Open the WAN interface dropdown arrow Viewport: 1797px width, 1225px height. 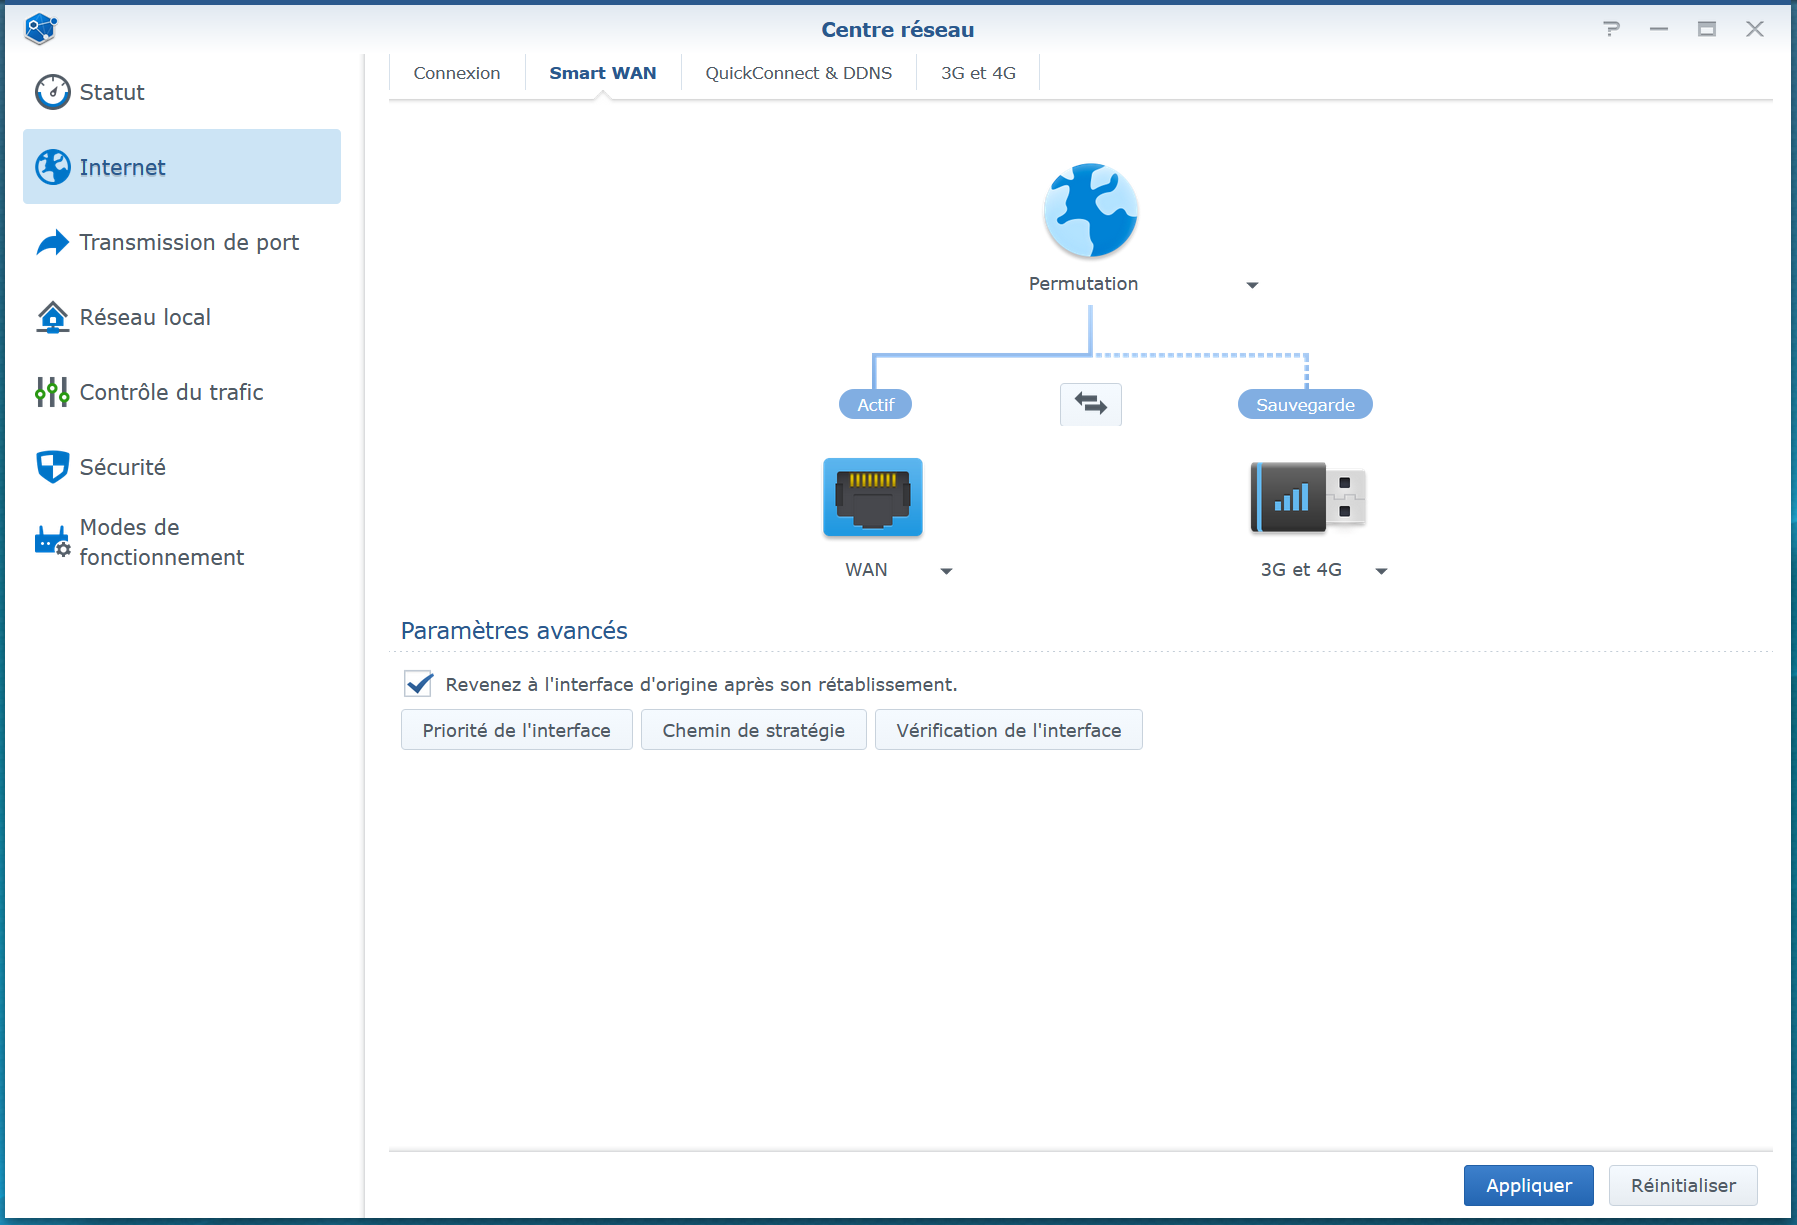[946, 571]
